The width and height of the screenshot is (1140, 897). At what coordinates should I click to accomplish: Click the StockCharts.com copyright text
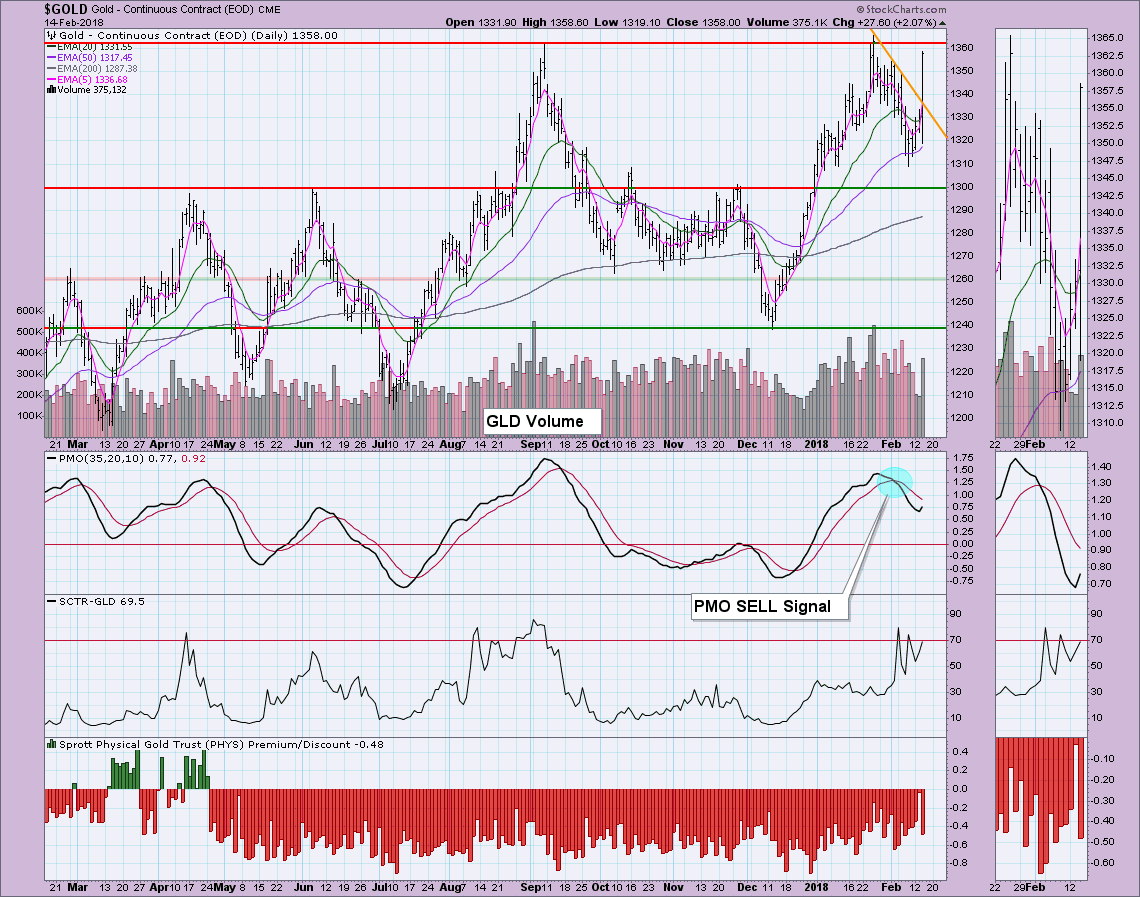(x=901, y=9)
